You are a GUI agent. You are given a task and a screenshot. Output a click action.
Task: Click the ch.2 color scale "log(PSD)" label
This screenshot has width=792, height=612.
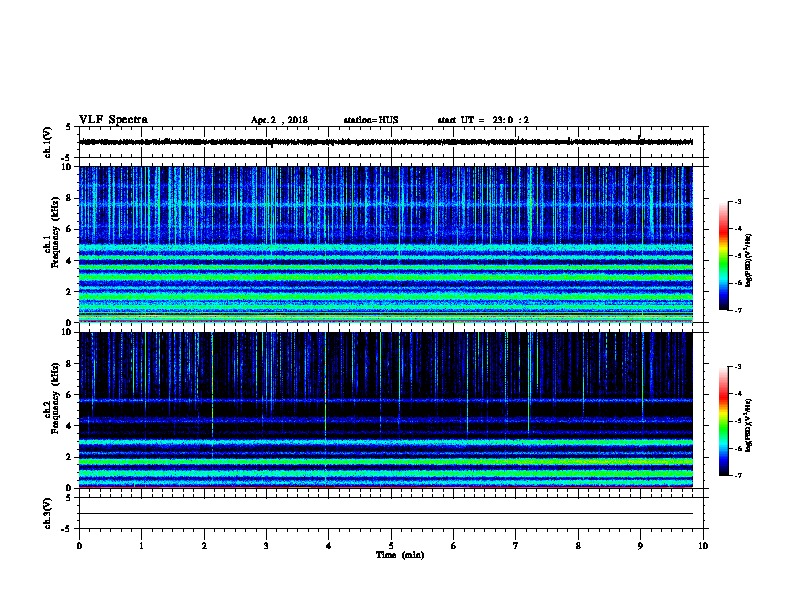click(748, 426)
